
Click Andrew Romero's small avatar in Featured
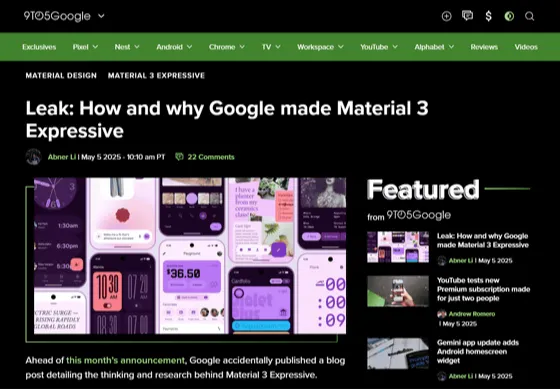pyautogui.click(x=442, y=314)
